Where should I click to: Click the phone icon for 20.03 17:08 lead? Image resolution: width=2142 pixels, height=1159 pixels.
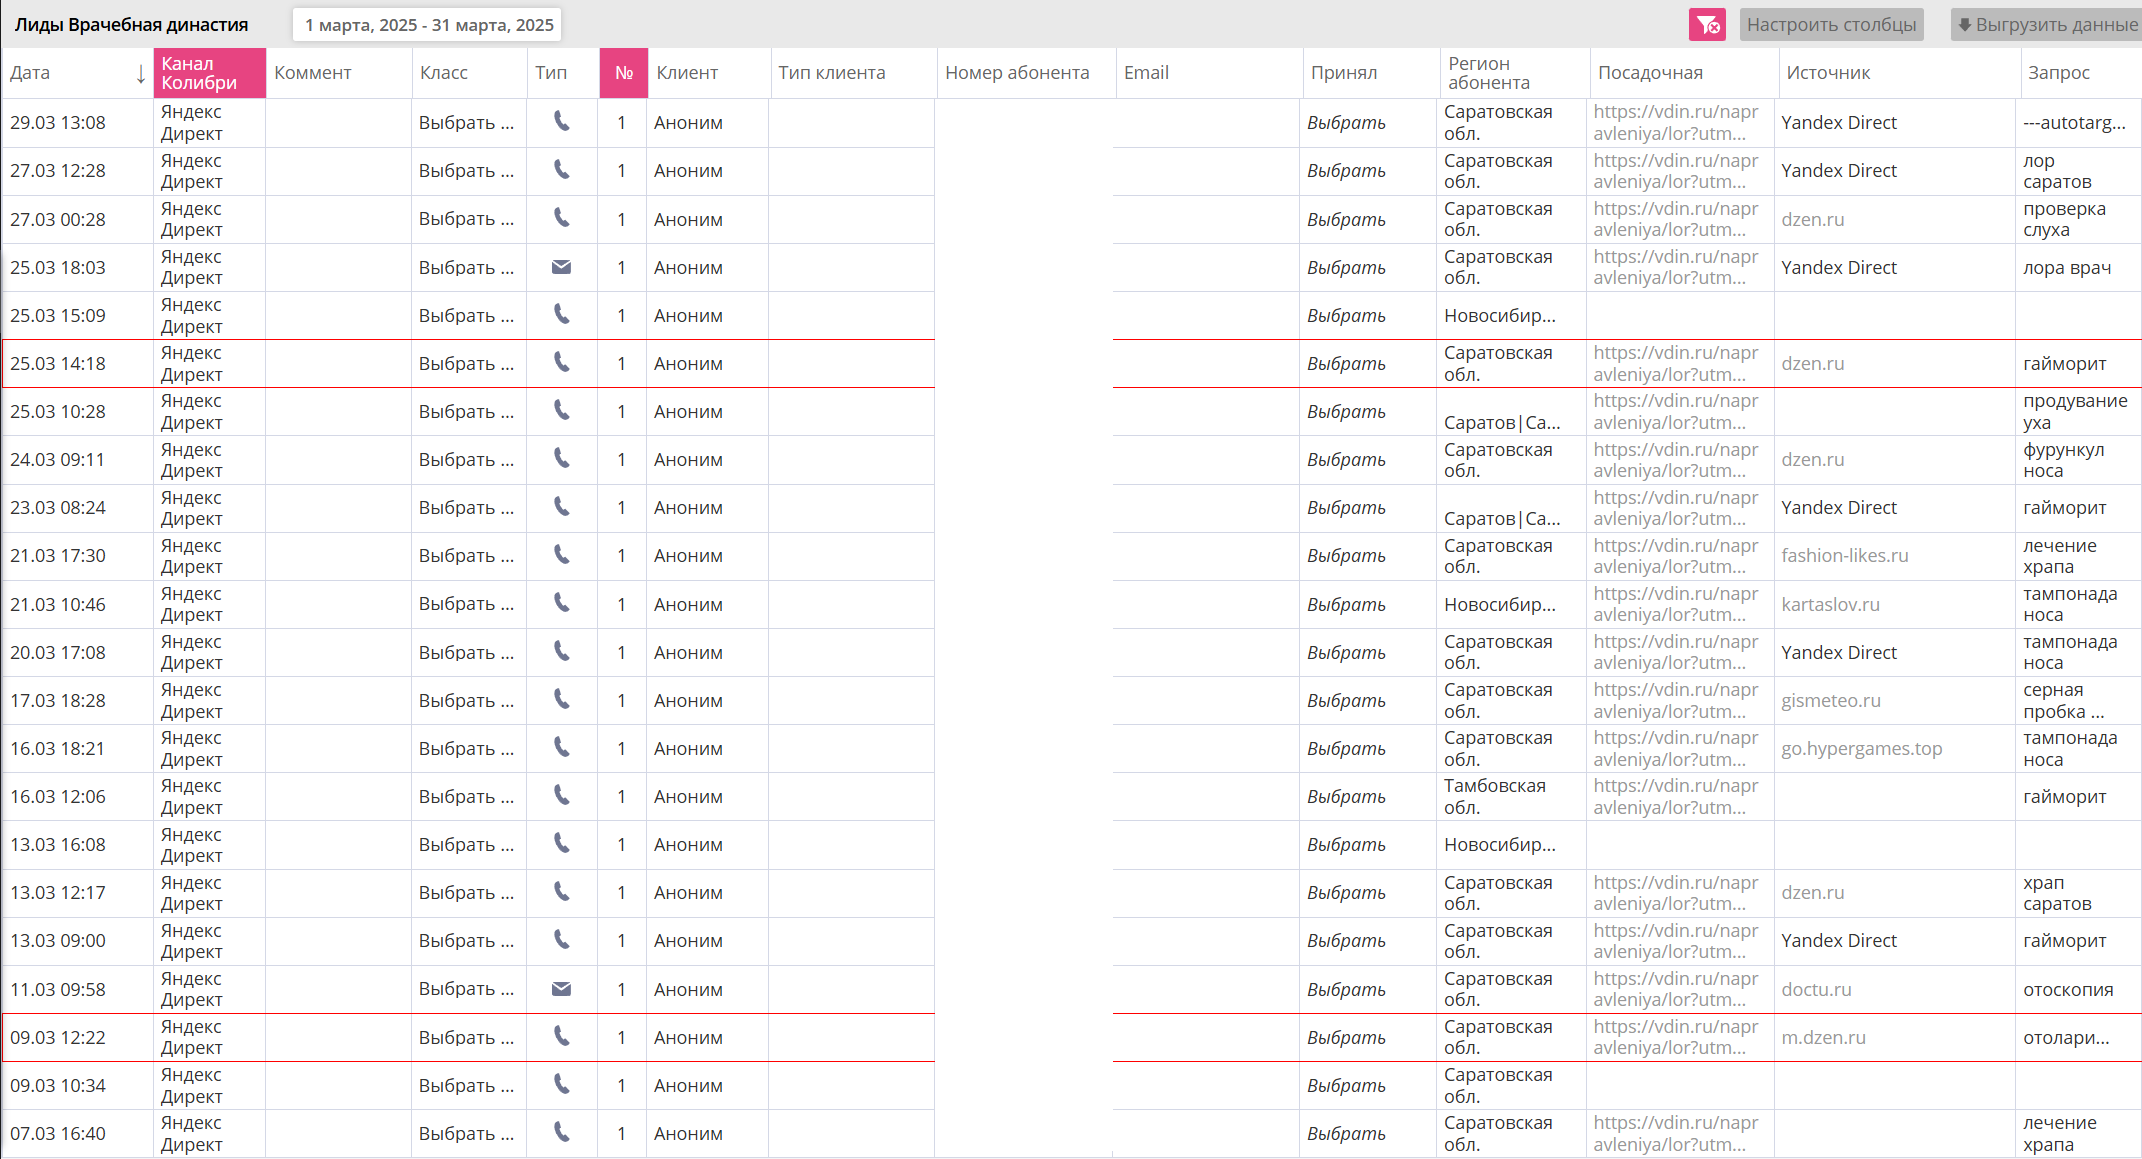click(x=562, y=652)
